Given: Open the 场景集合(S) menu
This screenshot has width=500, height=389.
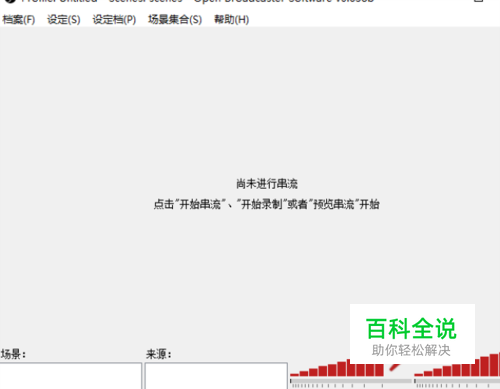Looking at the screenshot, I should 175,20.
